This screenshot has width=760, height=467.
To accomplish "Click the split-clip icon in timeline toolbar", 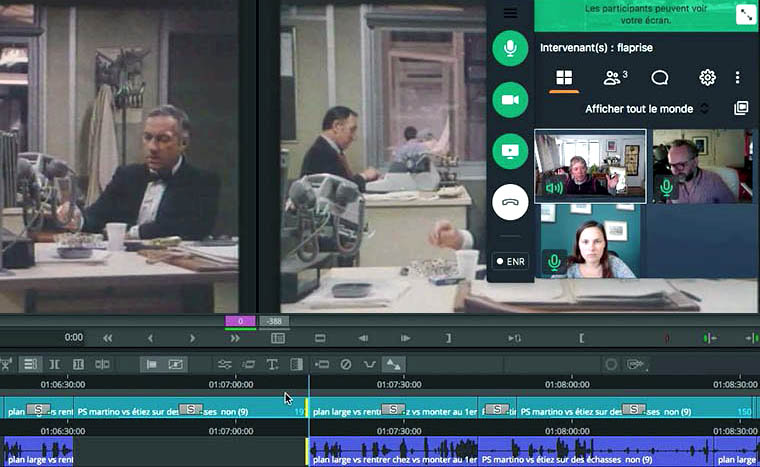I will (102, 364).
